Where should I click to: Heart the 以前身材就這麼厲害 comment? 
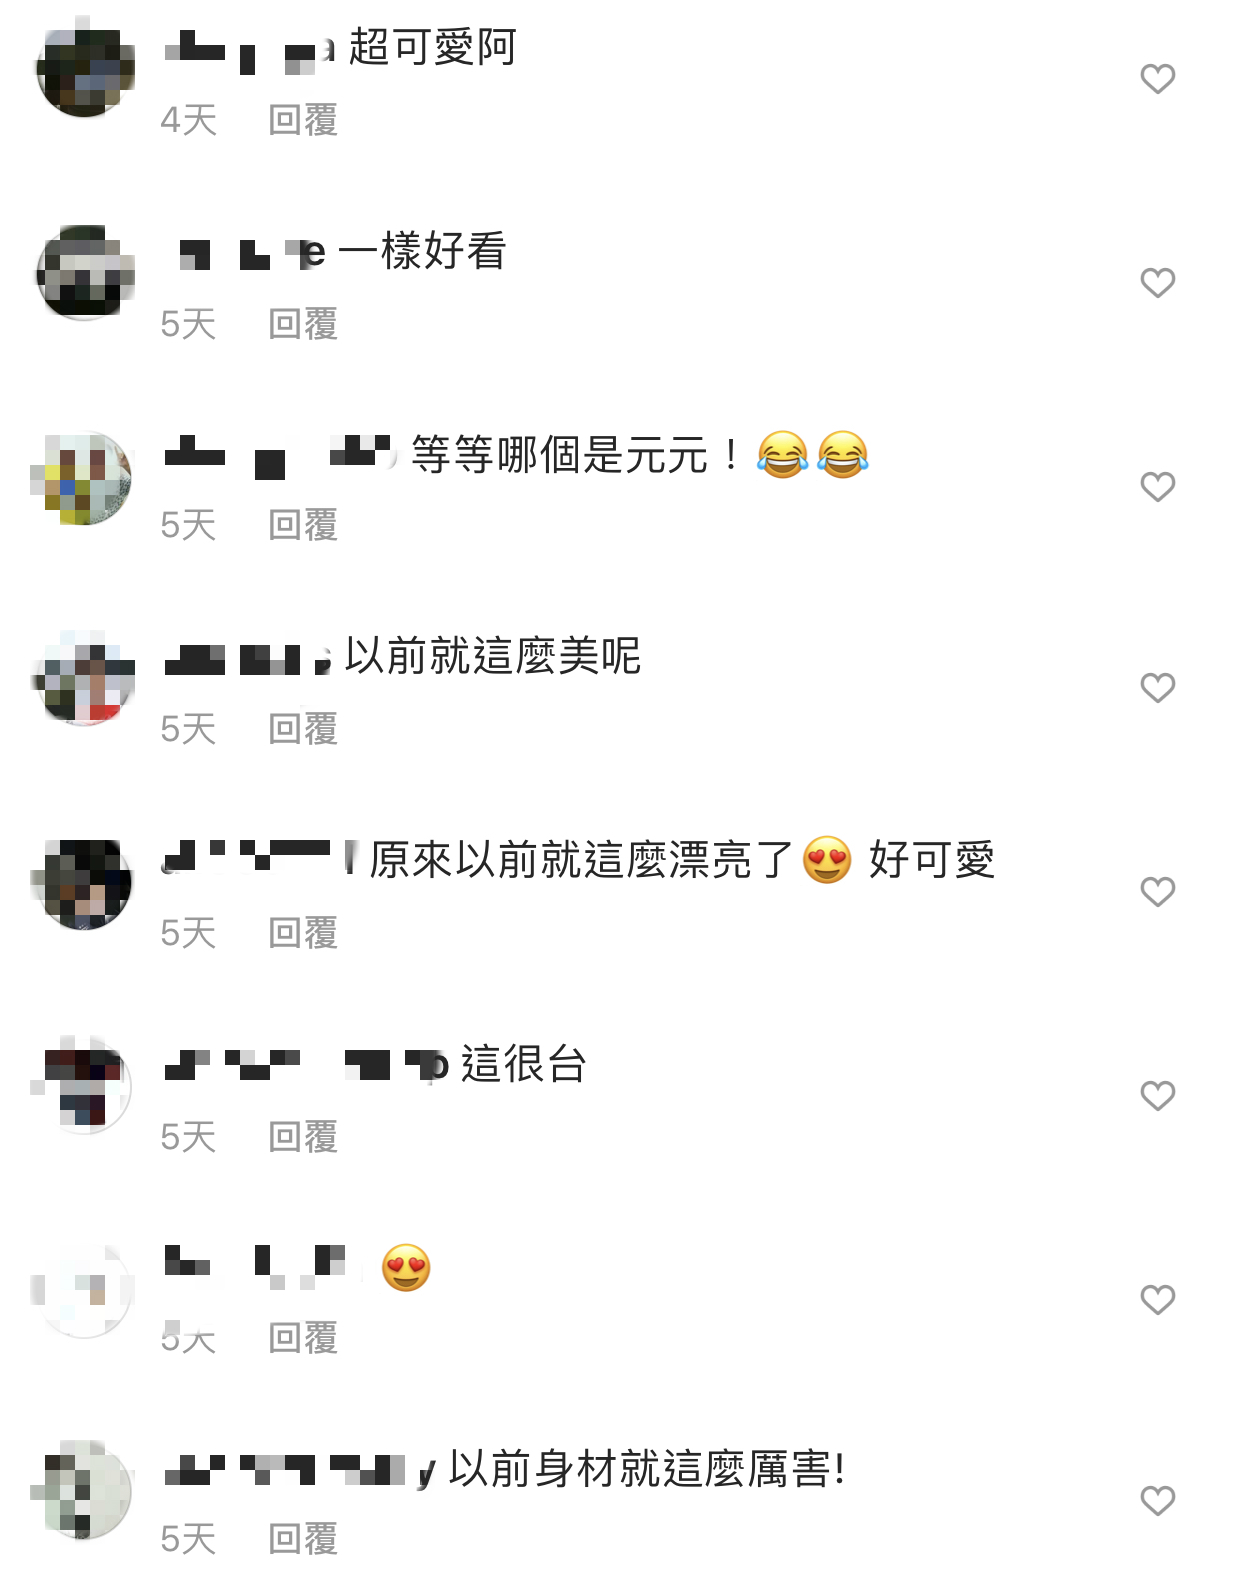coord(1157,1501)
